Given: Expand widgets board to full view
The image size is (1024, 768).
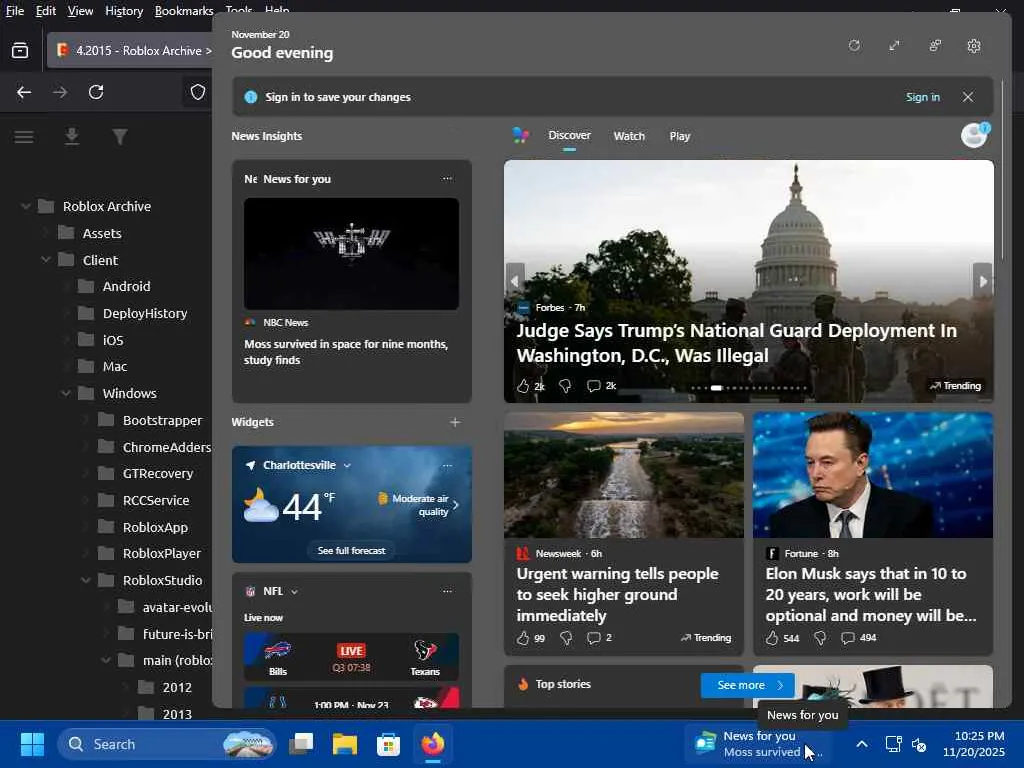Looking at the screenshot, I should [894, 46].
